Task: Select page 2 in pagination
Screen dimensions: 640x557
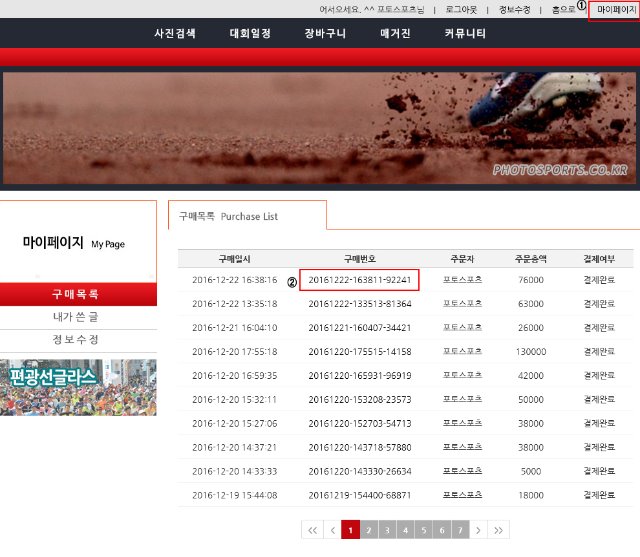Action: [369, 530]
